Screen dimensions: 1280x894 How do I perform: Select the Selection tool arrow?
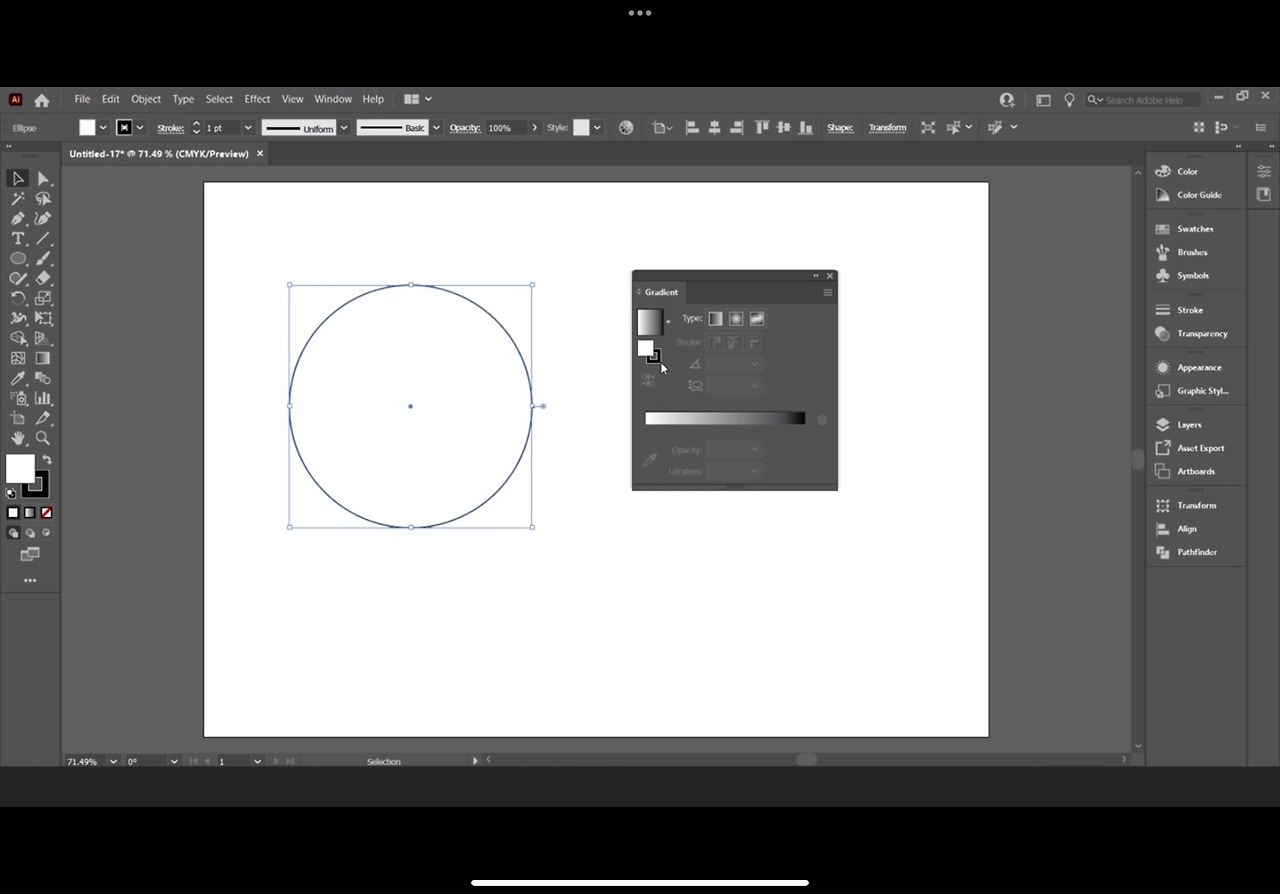[x=18, y=178]
